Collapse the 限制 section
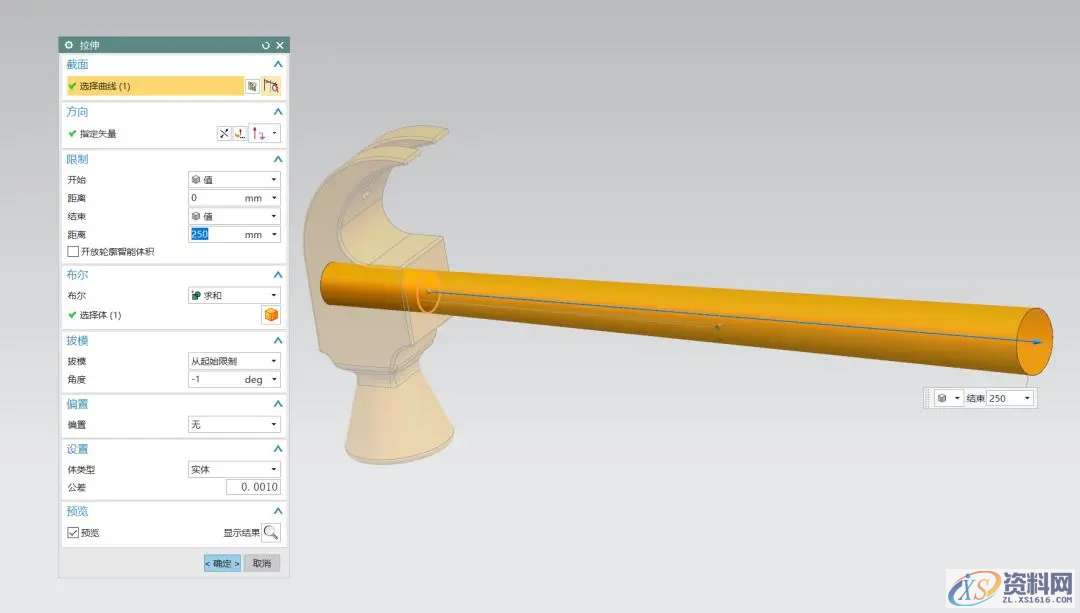 [278, 160]
